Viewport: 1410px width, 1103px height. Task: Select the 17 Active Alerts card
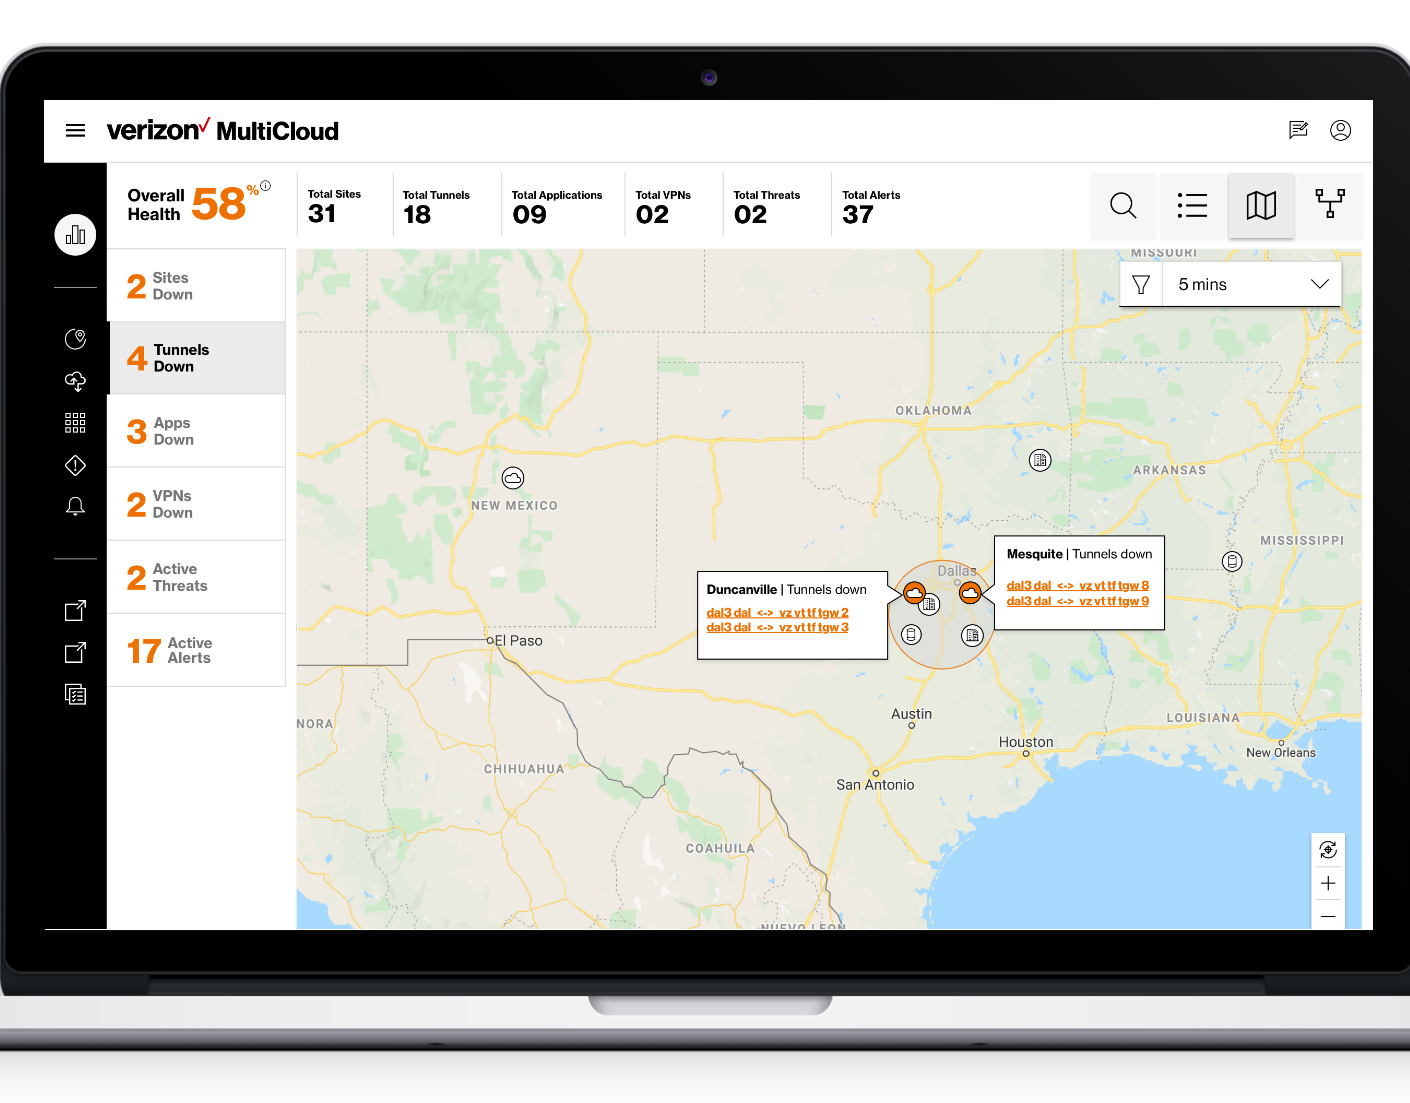pos(196,650)
